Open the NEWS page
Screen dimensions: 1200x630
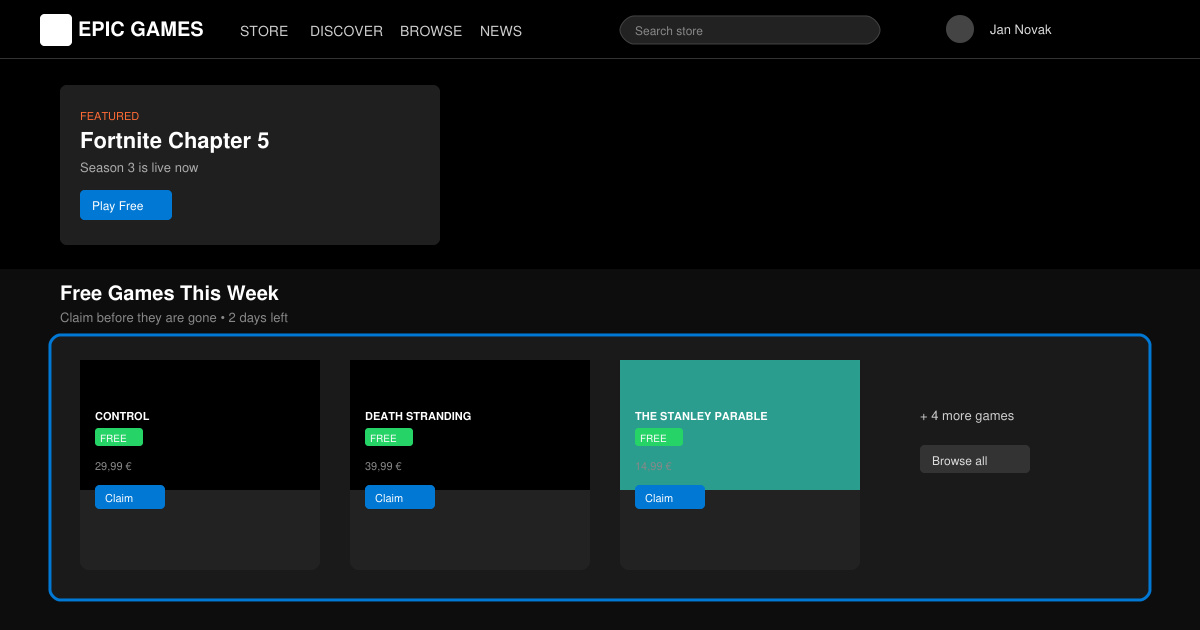(501, 31)
